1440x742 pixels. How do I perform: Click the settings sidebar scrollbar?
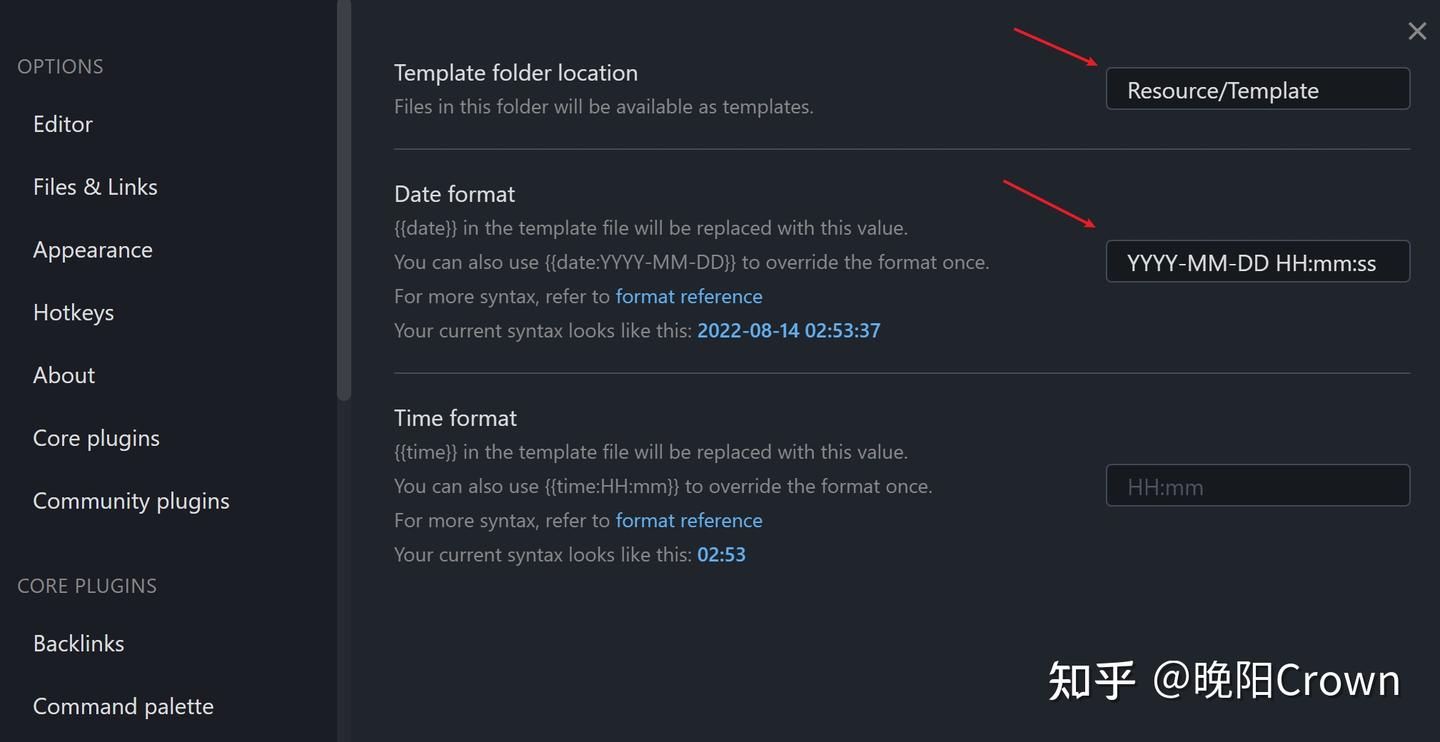tap(344, 200)
